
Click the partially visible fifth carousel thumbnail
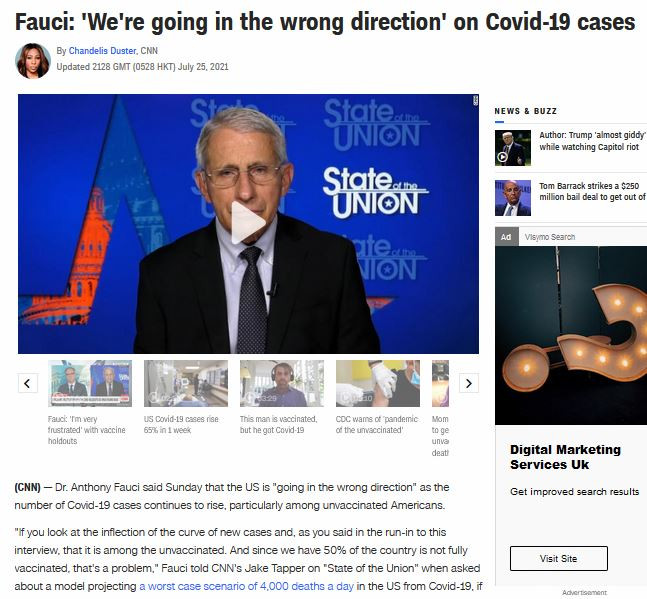[440, 383]
